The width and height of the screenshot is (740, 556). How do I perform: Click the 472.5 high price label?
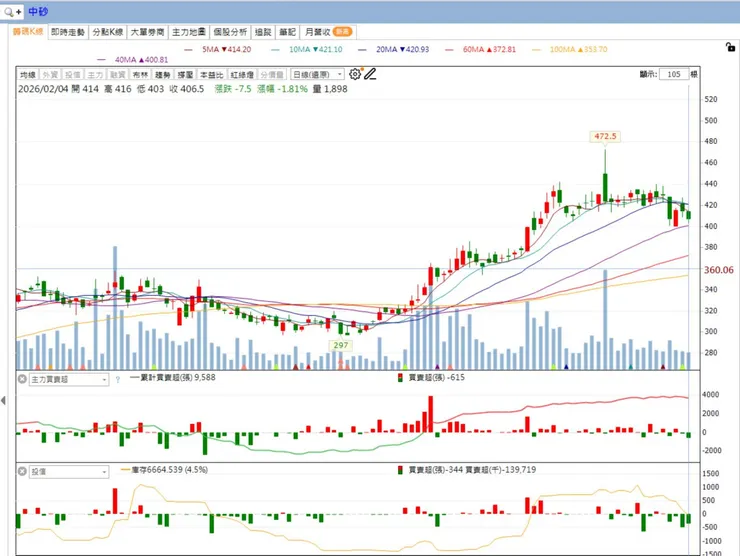(605, 136)
